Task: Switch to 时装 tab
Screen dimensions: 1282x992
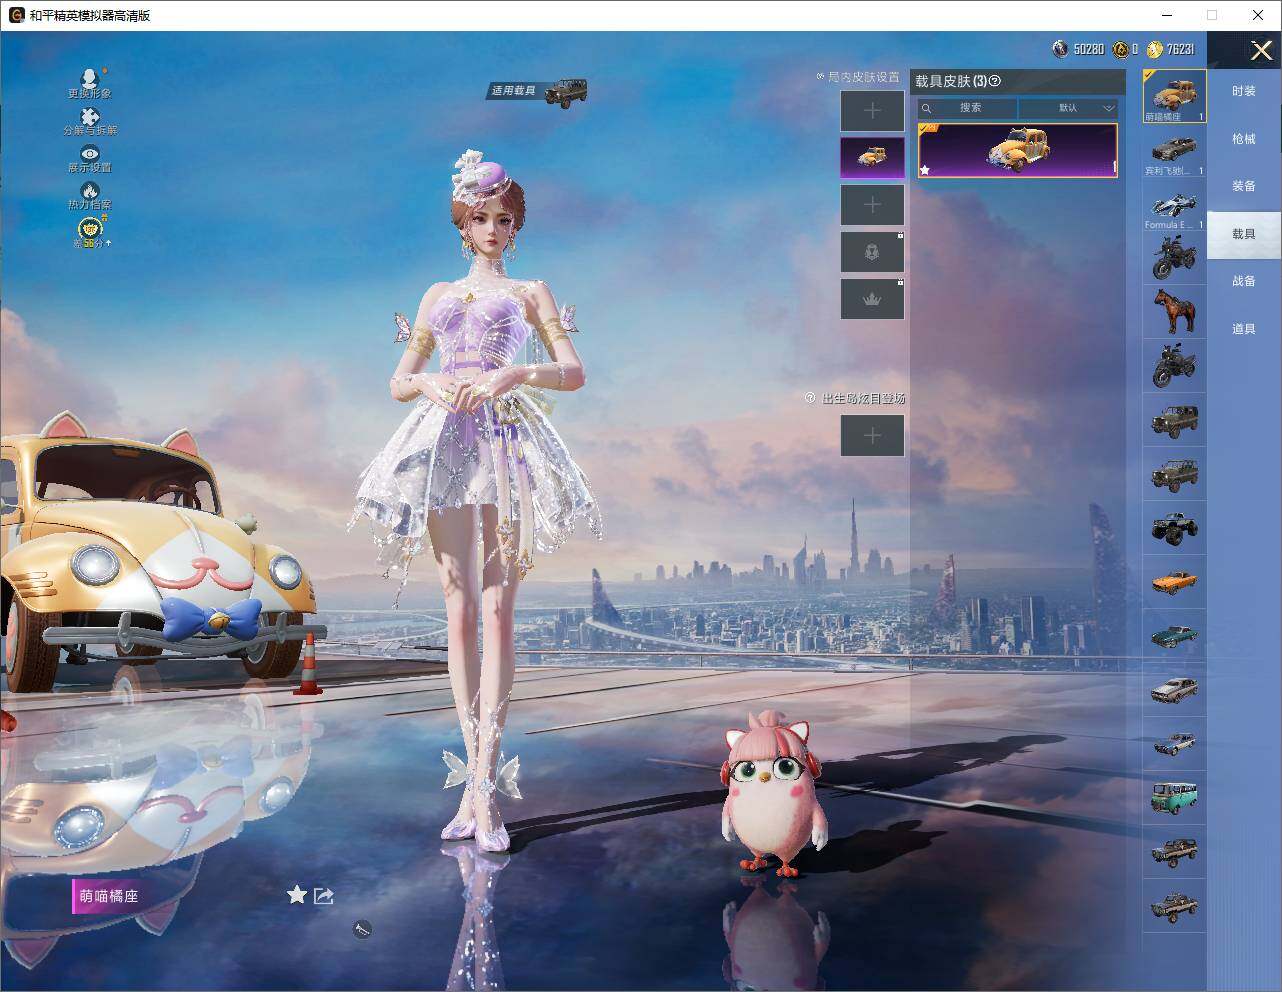Action: pyautogui.click(x=1244, y=91)
